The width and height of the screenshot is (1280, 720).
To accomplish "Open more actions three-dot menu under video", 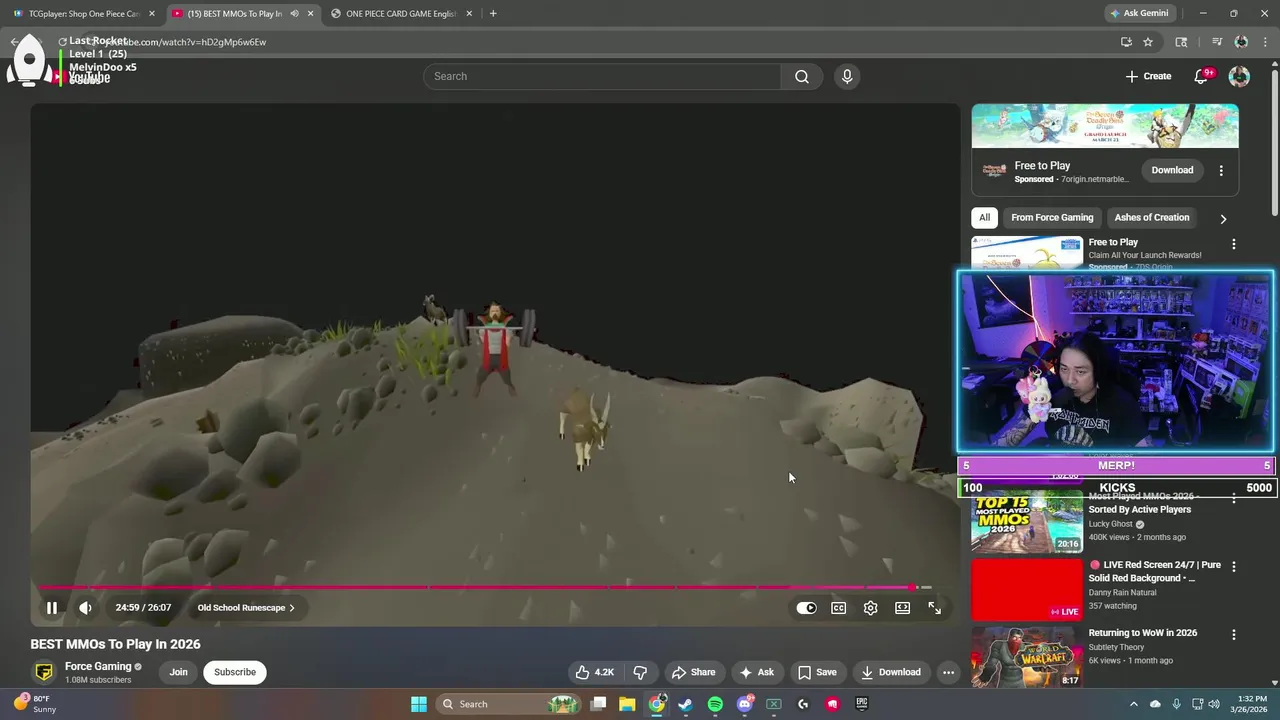I will pyautogui.click(x=949, y=672).
